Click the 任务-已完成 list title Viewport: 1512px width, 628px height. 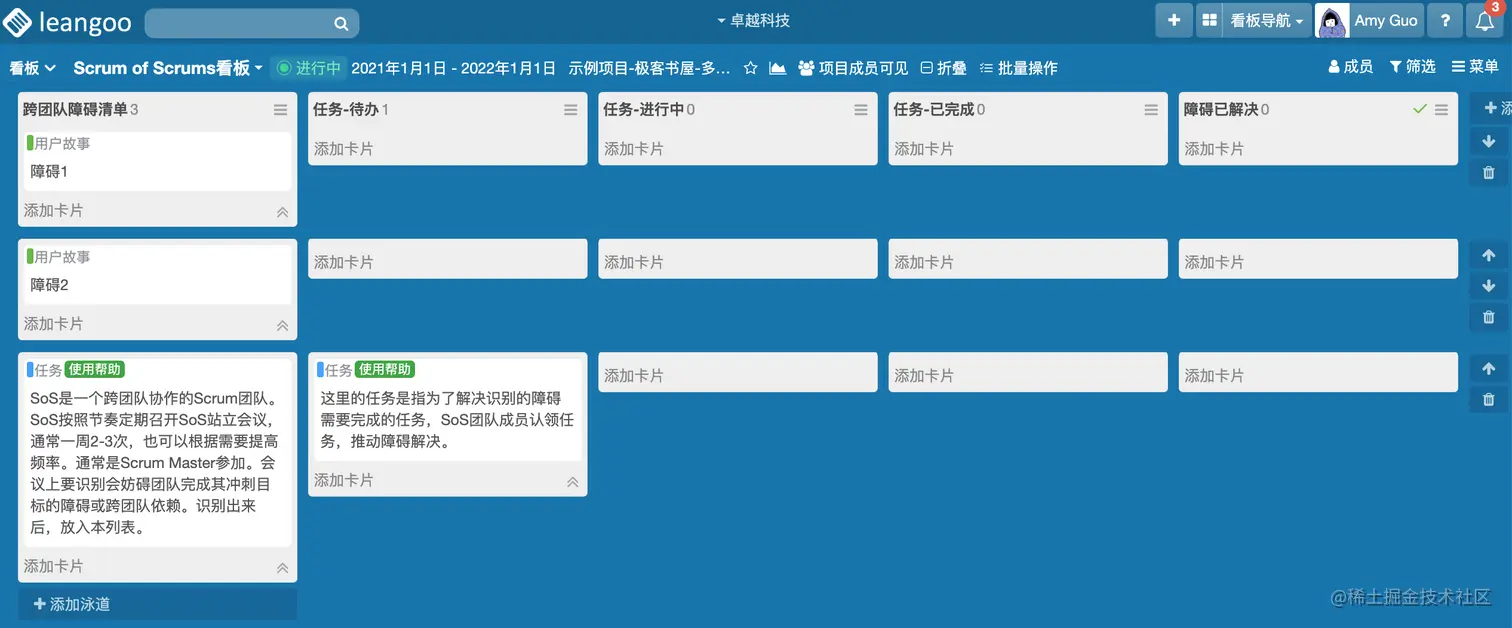(934, 109)
